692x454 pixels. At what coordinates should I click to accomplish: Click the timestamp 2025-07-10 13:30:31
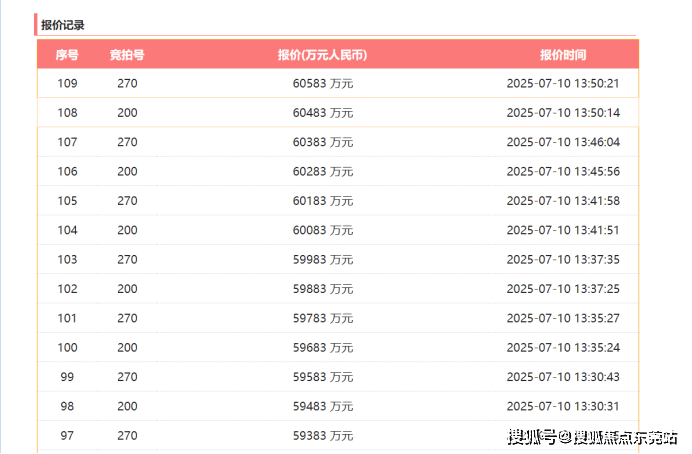pos(563,406)
